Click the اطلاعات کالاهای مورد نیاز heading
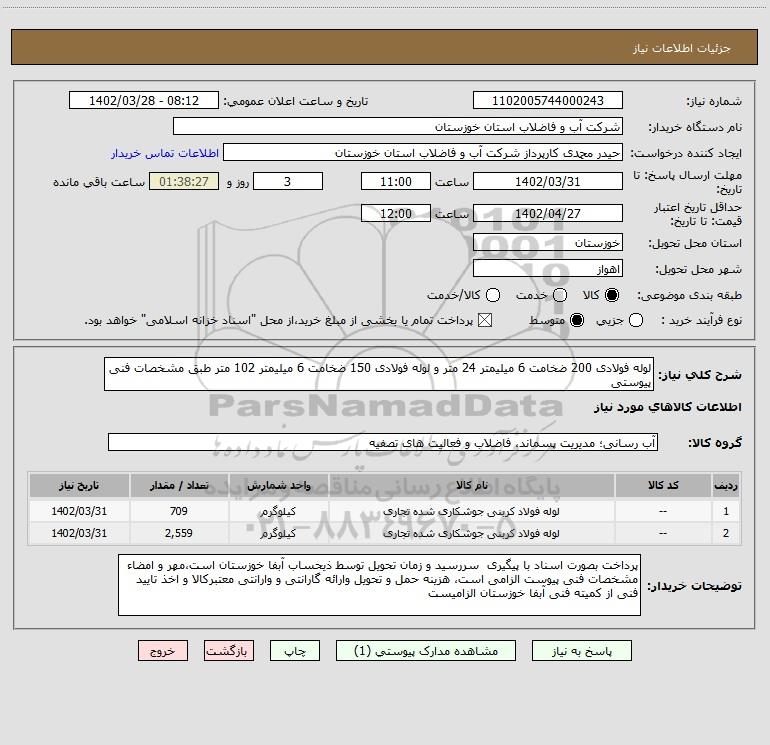The width and height of the screenshot is (770, 745). click(668, 407)
